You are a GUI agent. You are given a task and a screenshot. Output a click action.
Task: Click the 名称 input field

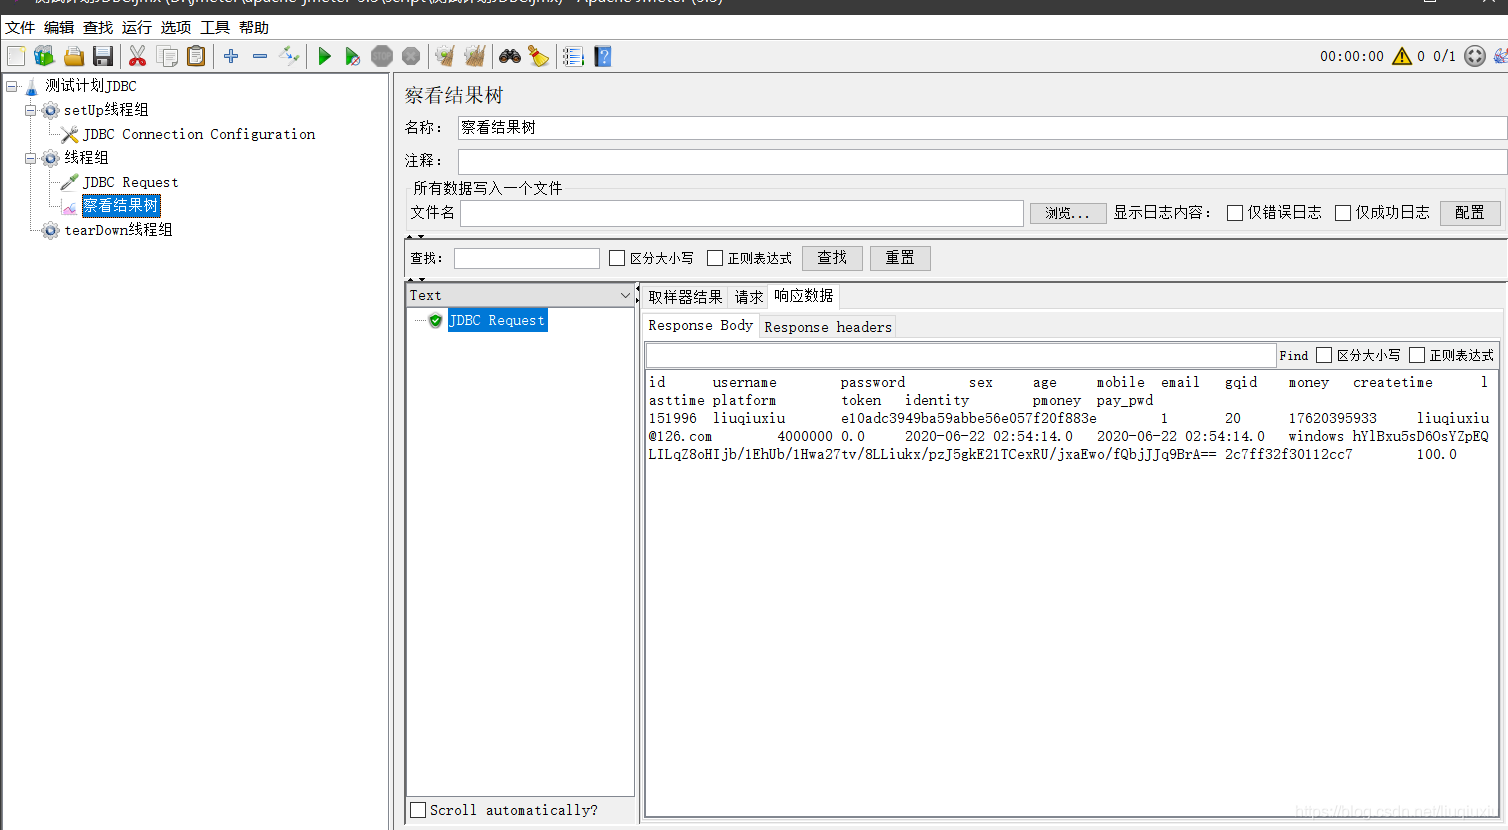[x=982, y=128]
